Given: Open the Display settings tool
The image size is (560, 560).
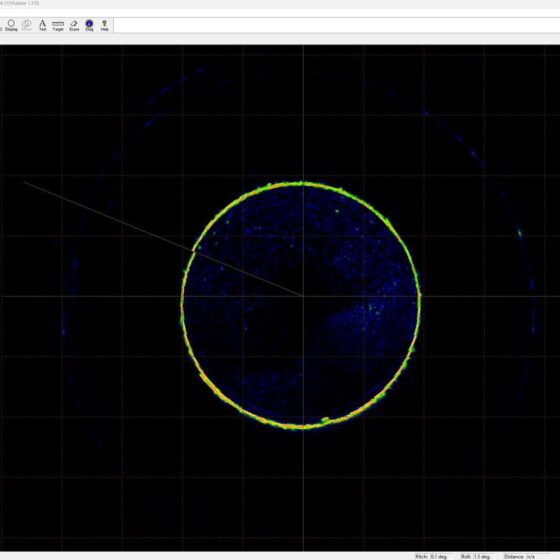Looking at the screenshot, I should coord(11,25).
